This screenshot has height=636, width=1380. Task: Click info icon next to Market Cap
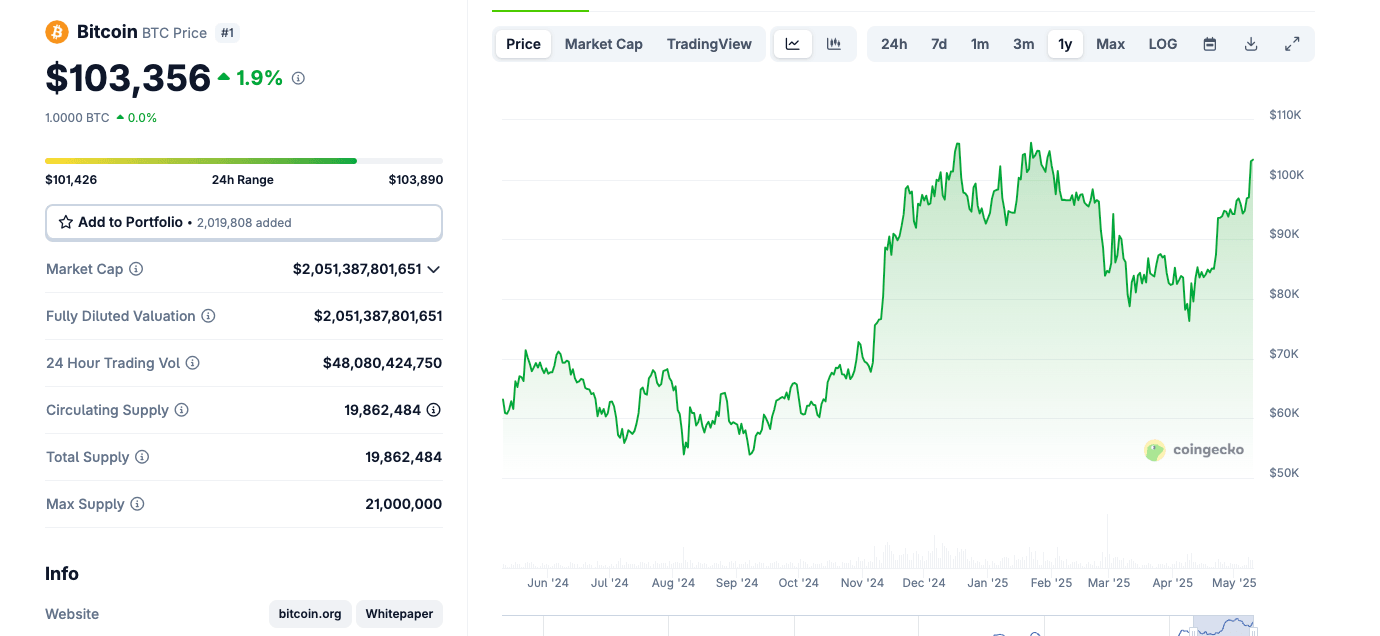coord(136,269)
